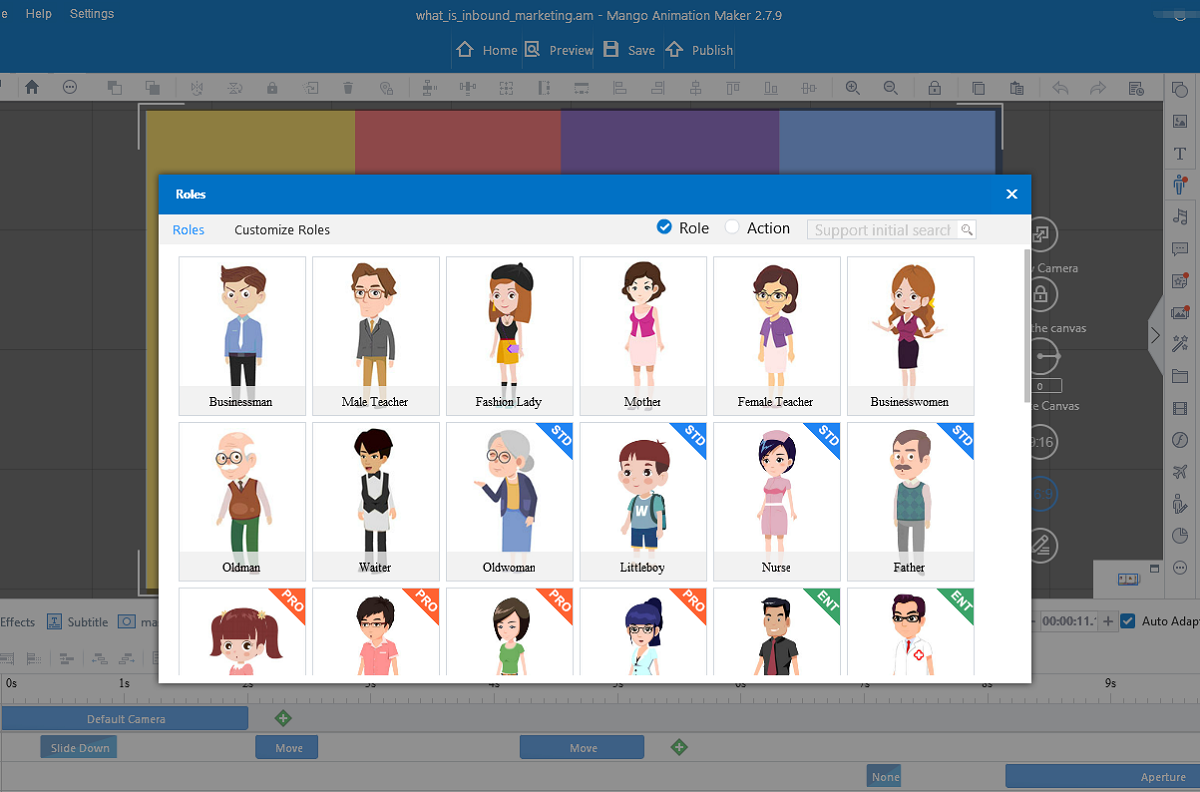This screenshot has width=1200, height=792.
Task: Open the folder library icon in the sidebar
Action: coord(1180,376)
